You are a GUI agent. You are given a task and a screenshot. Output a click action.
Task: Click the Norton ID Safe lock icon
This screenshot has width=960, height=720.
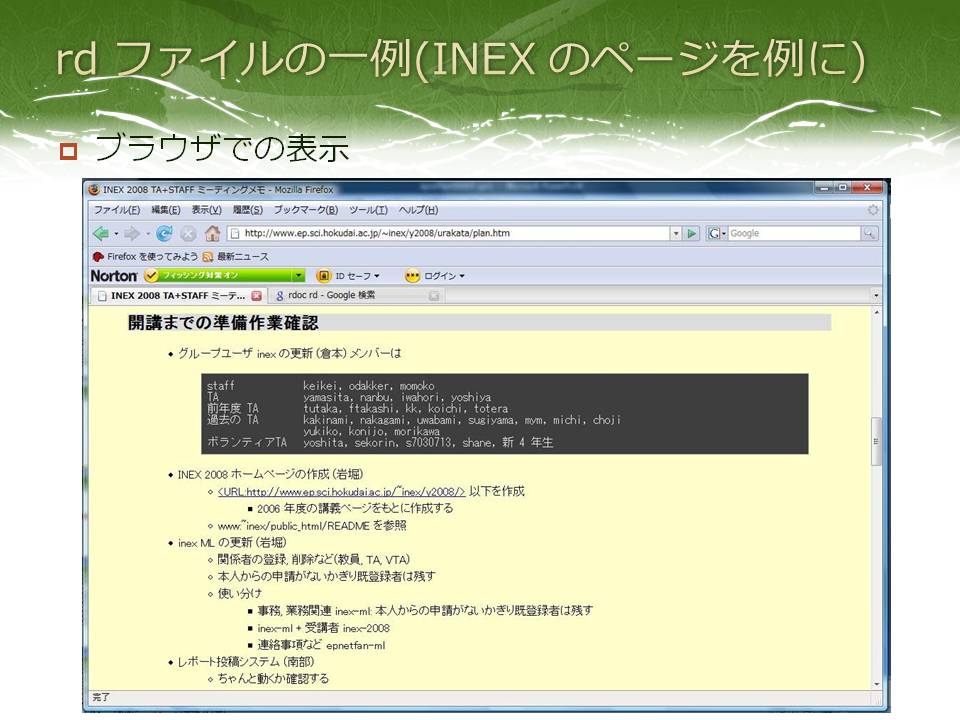click(x=324, y=276)
